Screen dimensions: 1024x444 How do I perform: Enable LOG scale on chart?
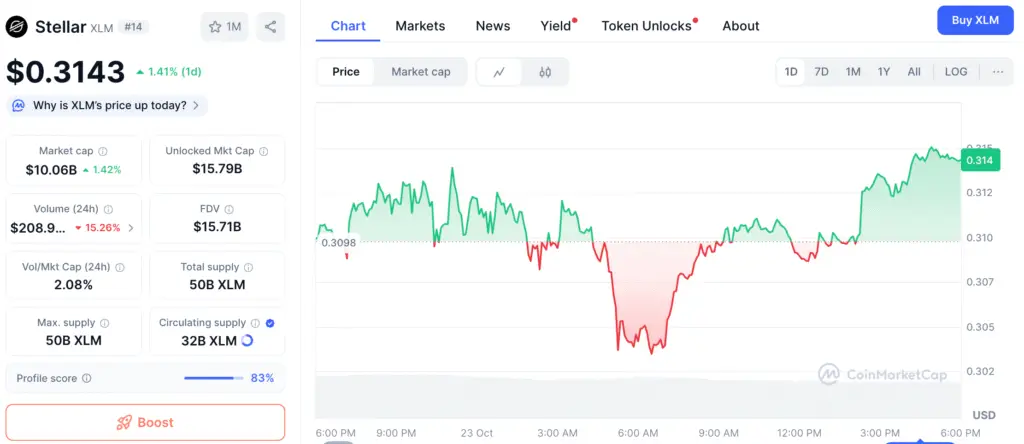point(956,72)
